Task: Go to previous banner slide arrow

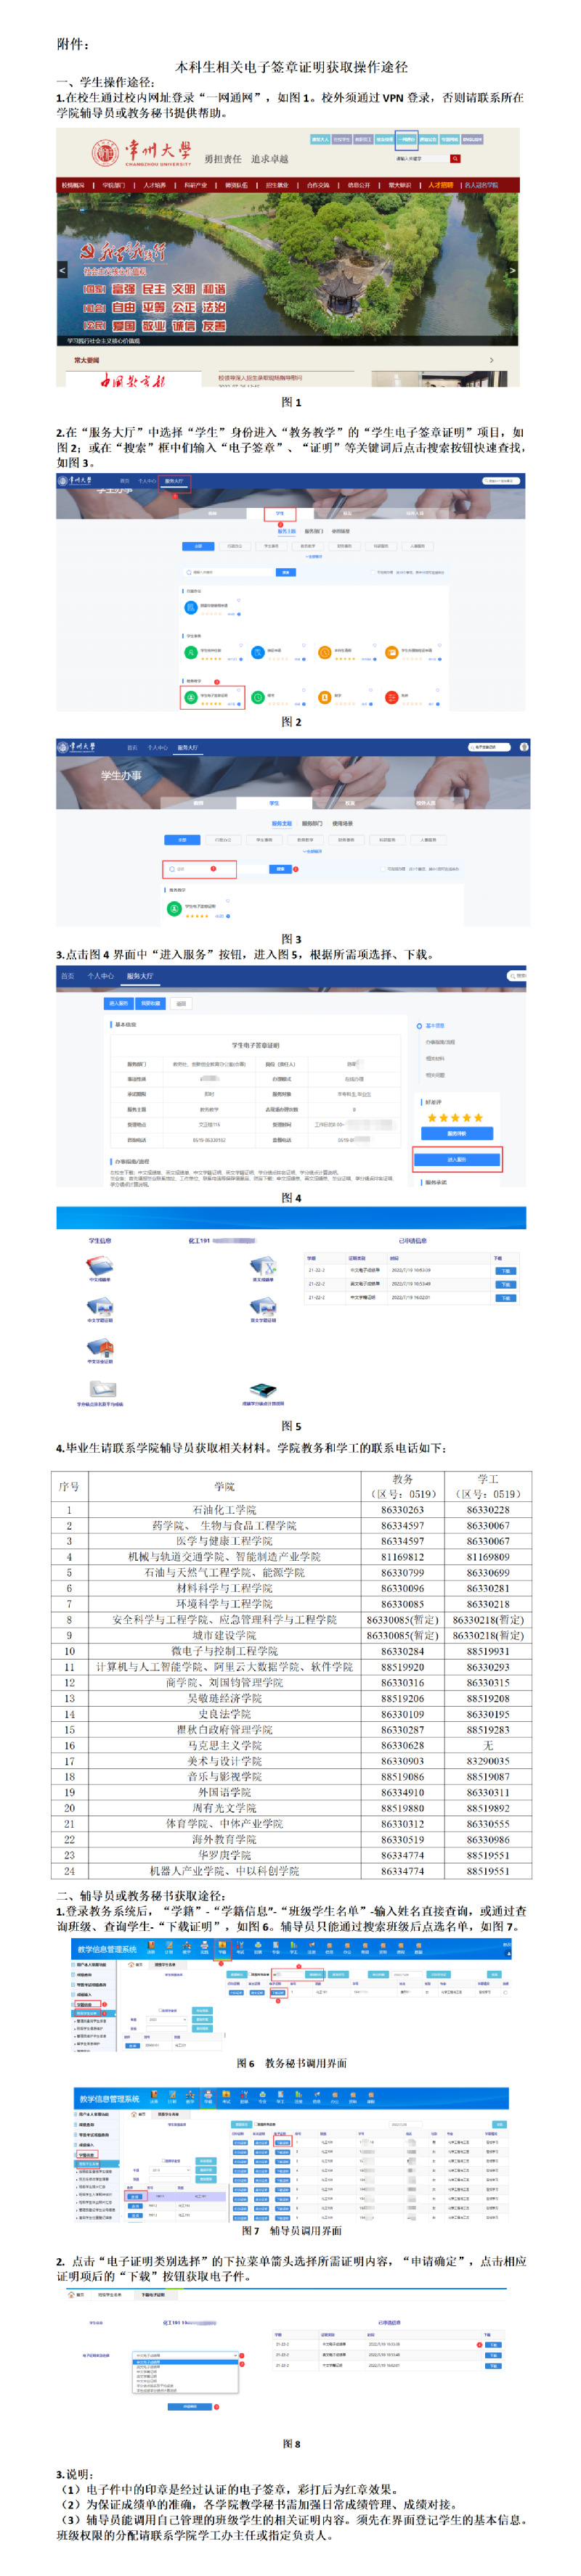Action: coord(62,270)
